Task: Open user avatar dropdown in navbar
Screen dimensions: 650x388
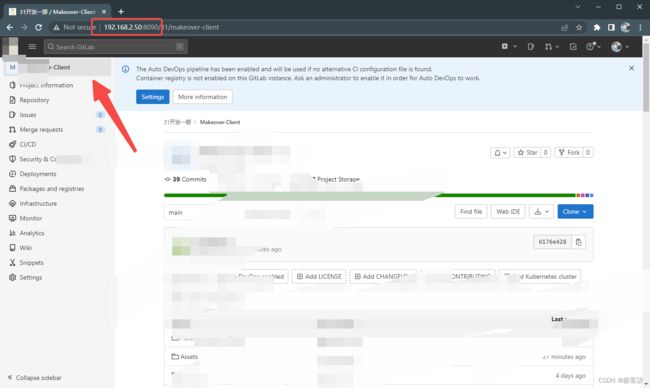Action: tap(620, 46)
